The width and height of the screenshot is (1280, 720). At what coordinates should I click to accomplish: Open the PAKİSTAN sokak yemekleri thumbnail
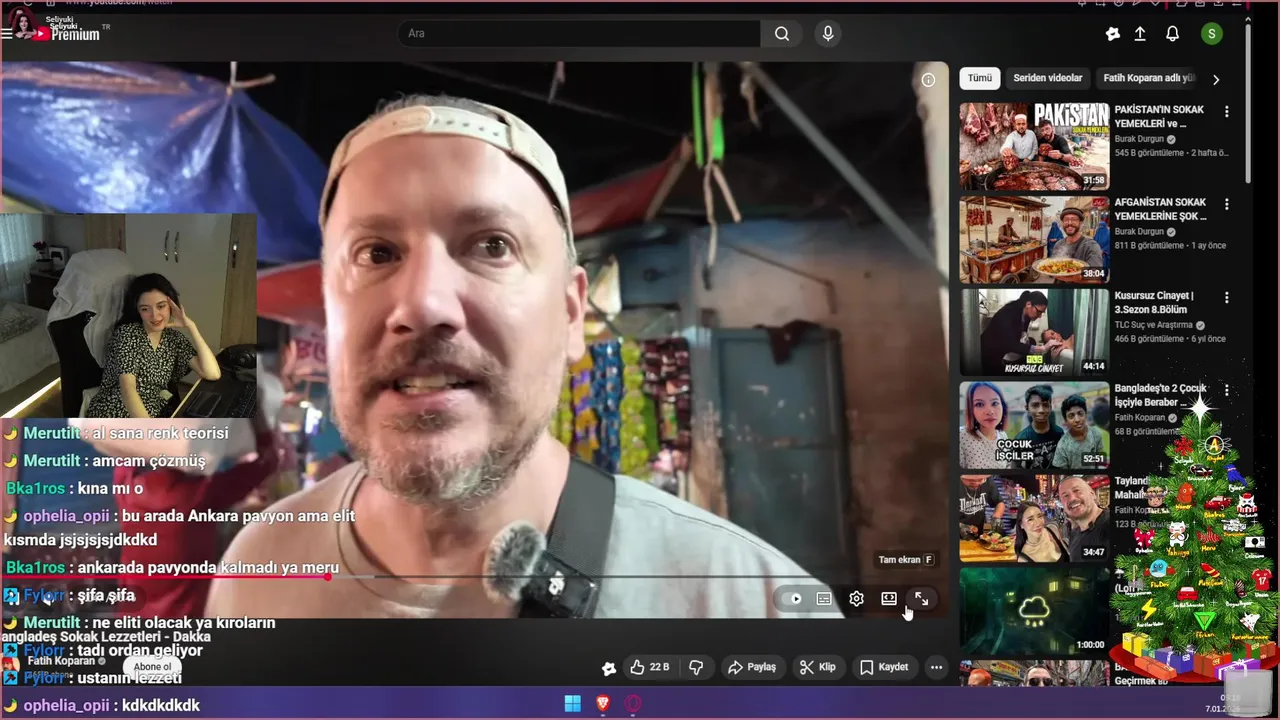pyautogui.click(x=1034, y=146)
